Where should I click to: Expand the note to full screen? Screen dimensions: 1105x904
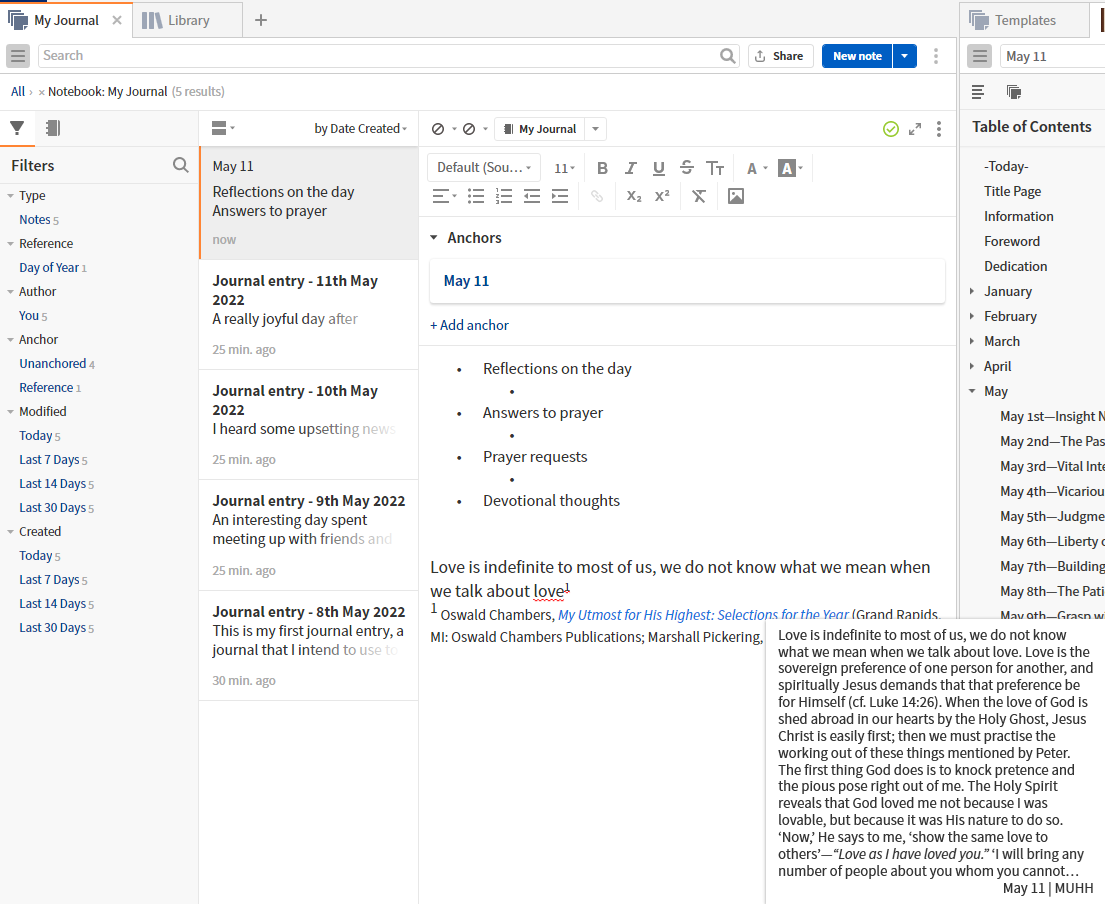pyautogui.click(x=915, y=129)
